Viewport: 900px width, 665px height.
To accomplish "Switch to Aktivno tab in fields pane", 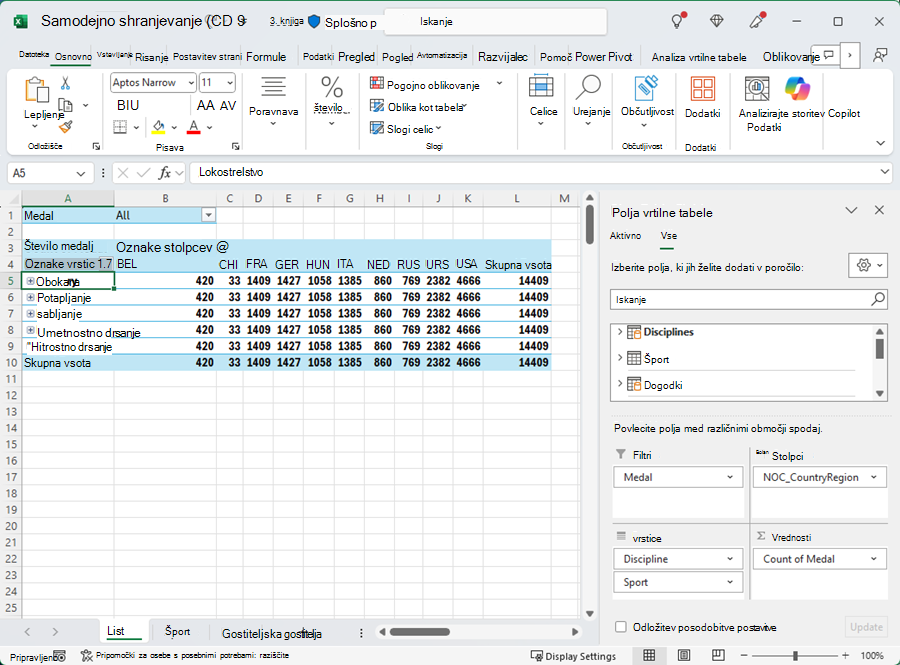I will point(625,235).
